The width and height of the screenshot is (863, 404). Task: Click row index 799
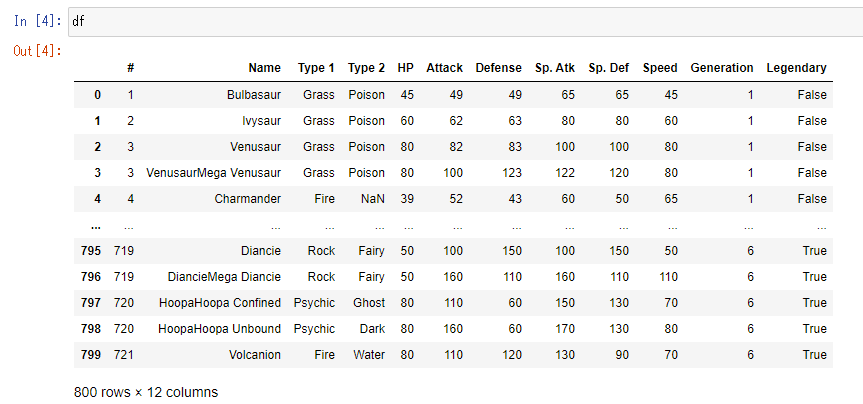[x=90, y=354]
